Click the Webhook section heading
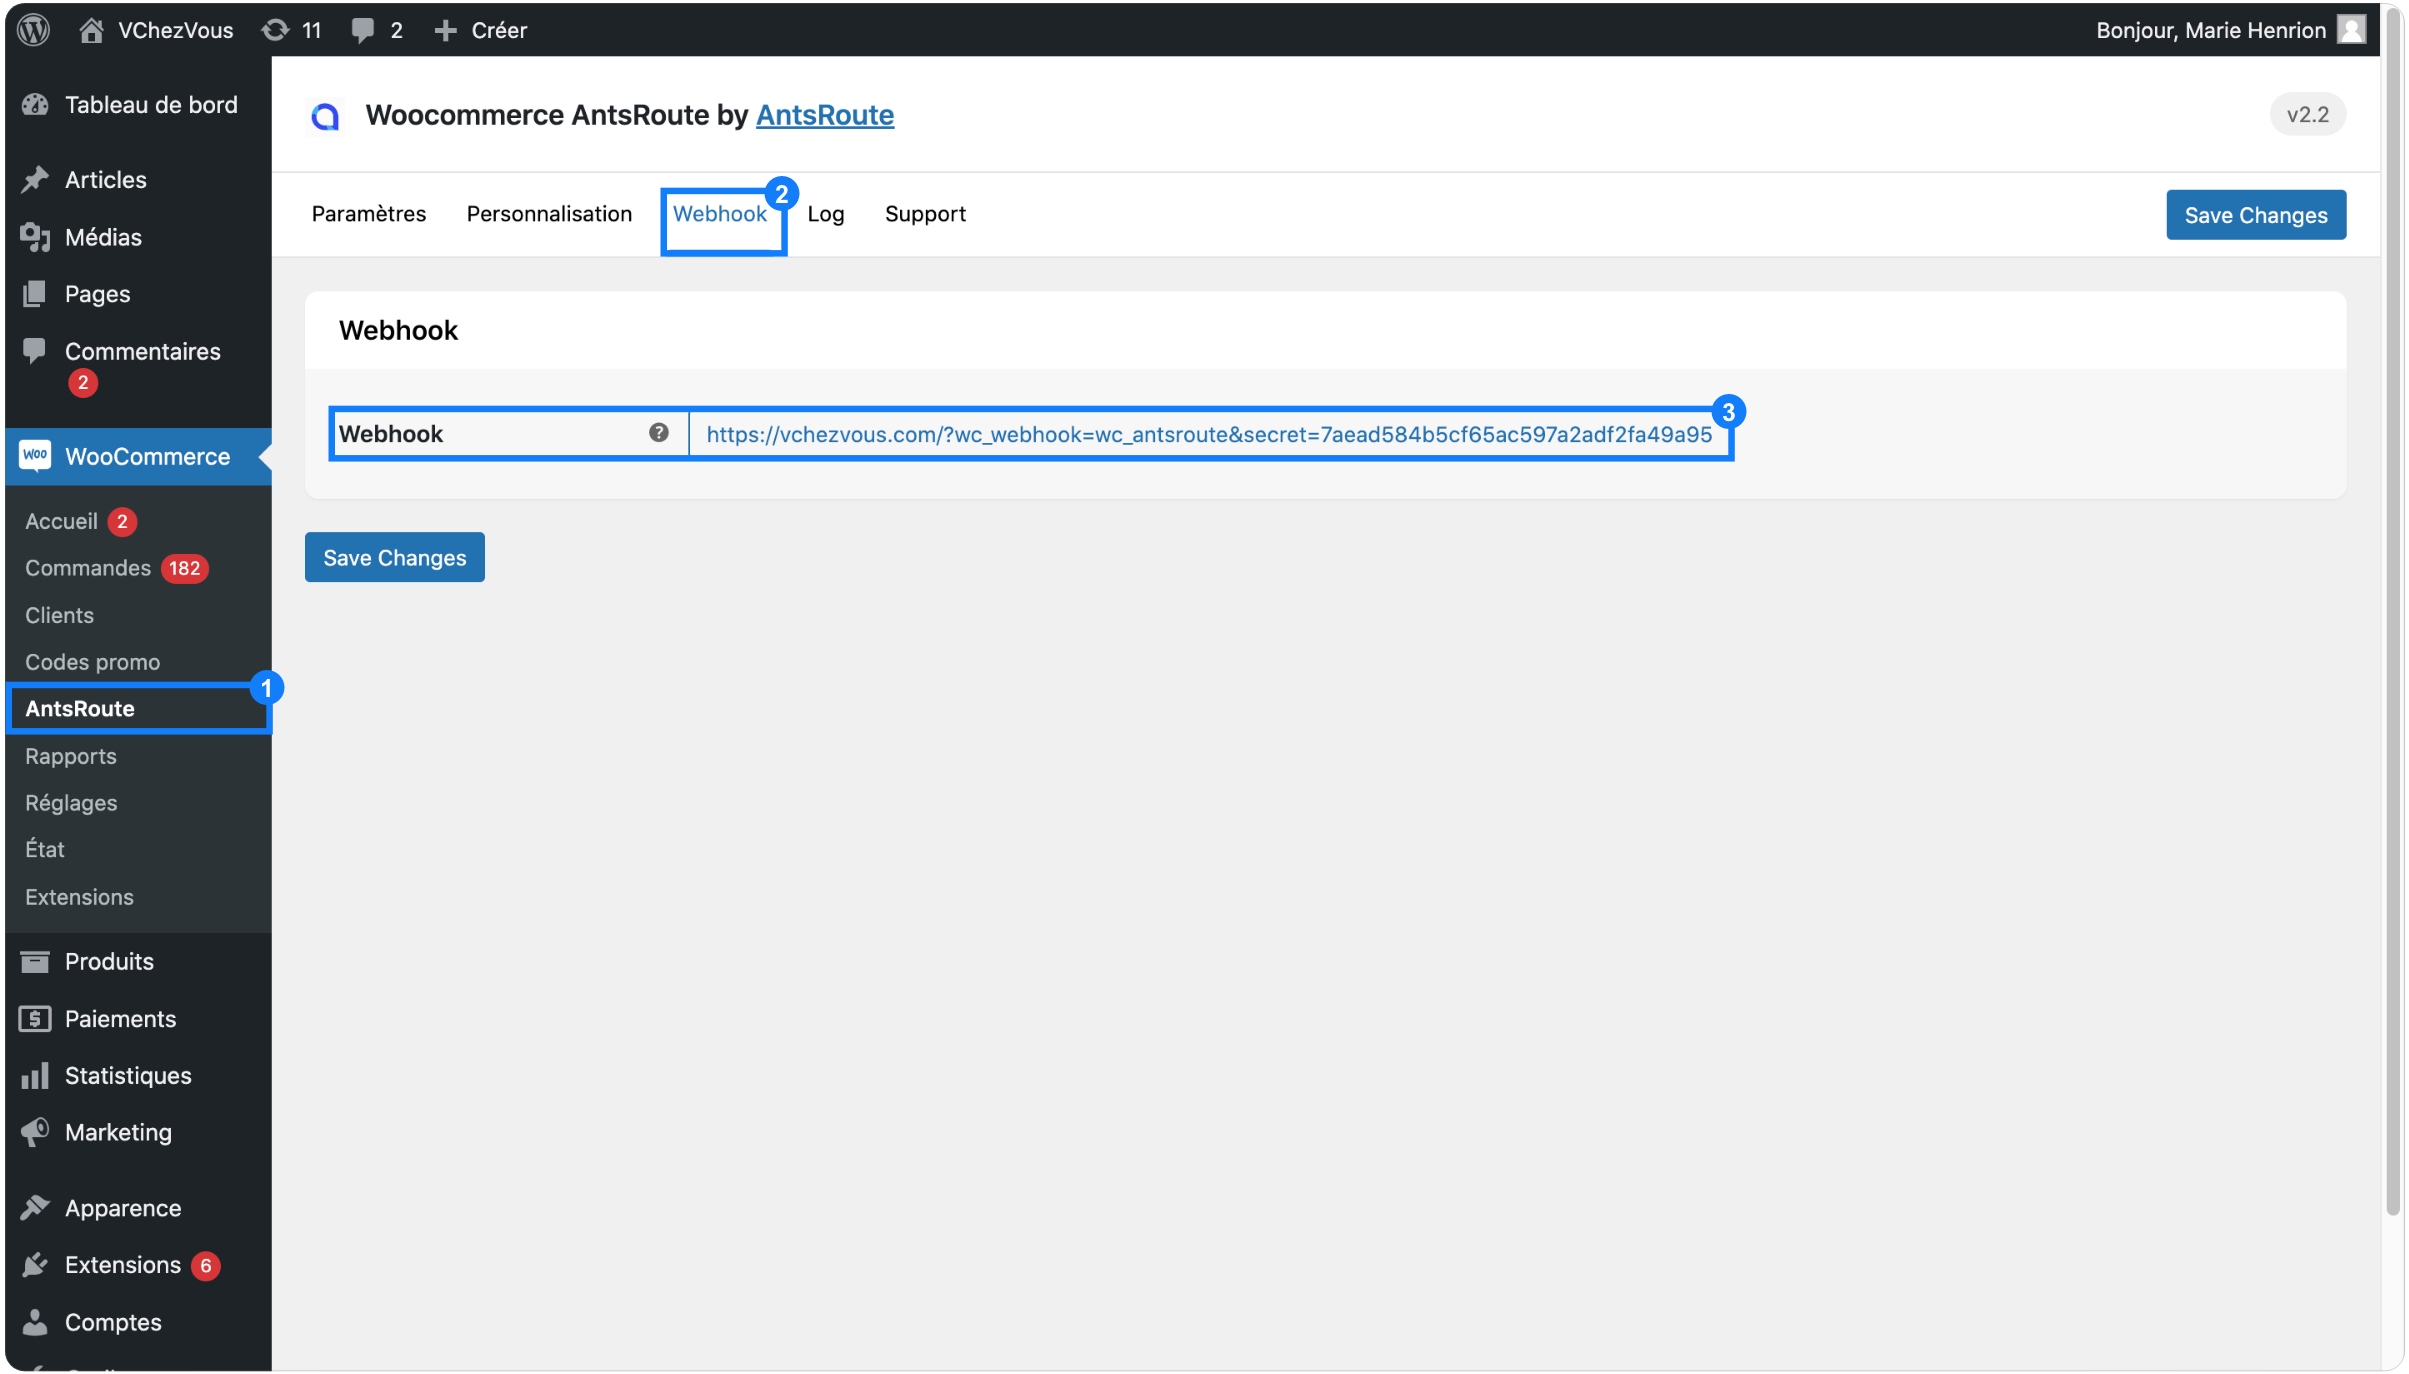The width and height of the screenshot is (2409, 1374). (398, 330)
